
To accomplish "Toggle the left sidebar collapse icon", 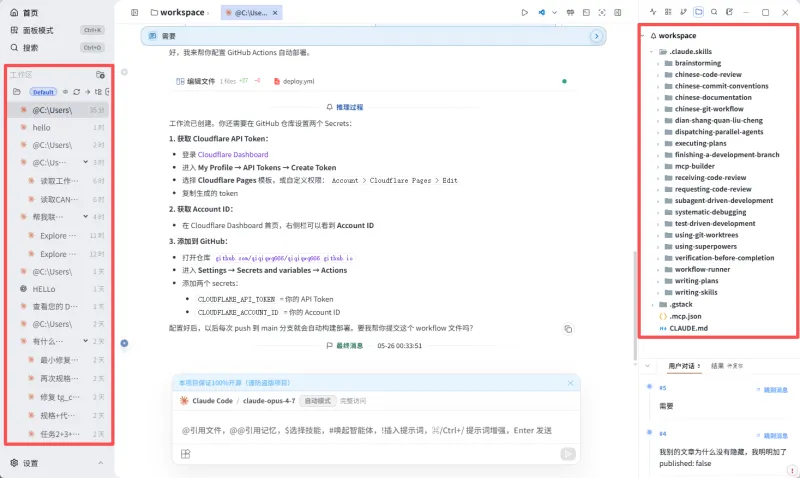I will (x=134, y=13).
